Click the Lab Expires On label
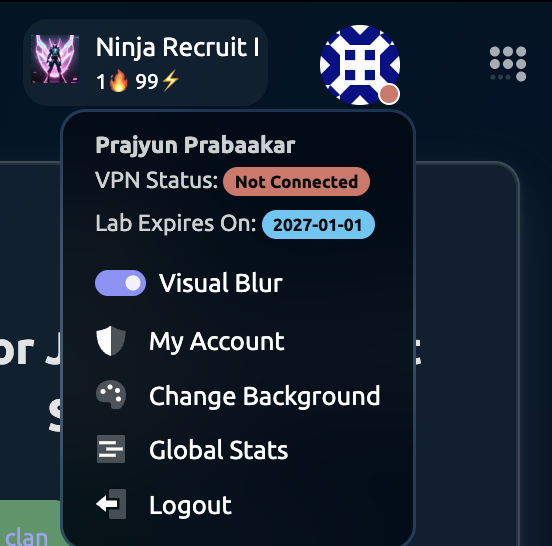This screenshot has width=552, height=546. pos(176,223)
